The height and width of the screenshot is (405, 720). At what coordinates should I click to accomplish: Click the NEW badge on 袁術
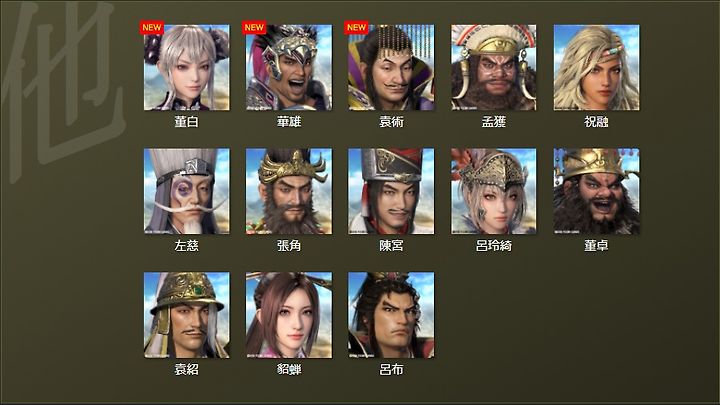click(356, 28)
